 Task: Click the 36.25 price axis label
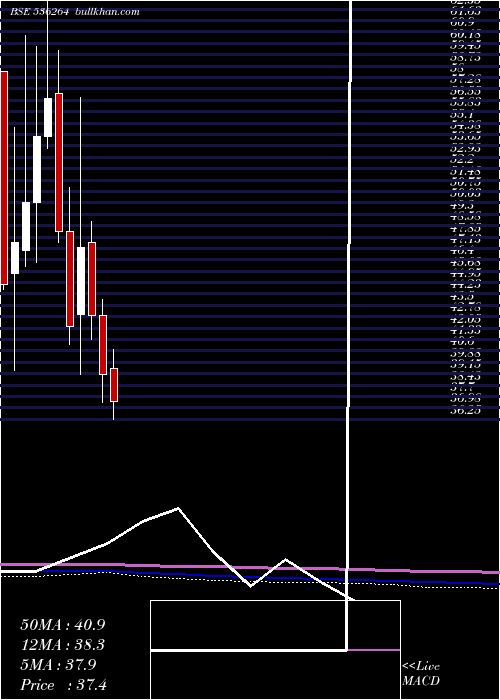(465, 411)
